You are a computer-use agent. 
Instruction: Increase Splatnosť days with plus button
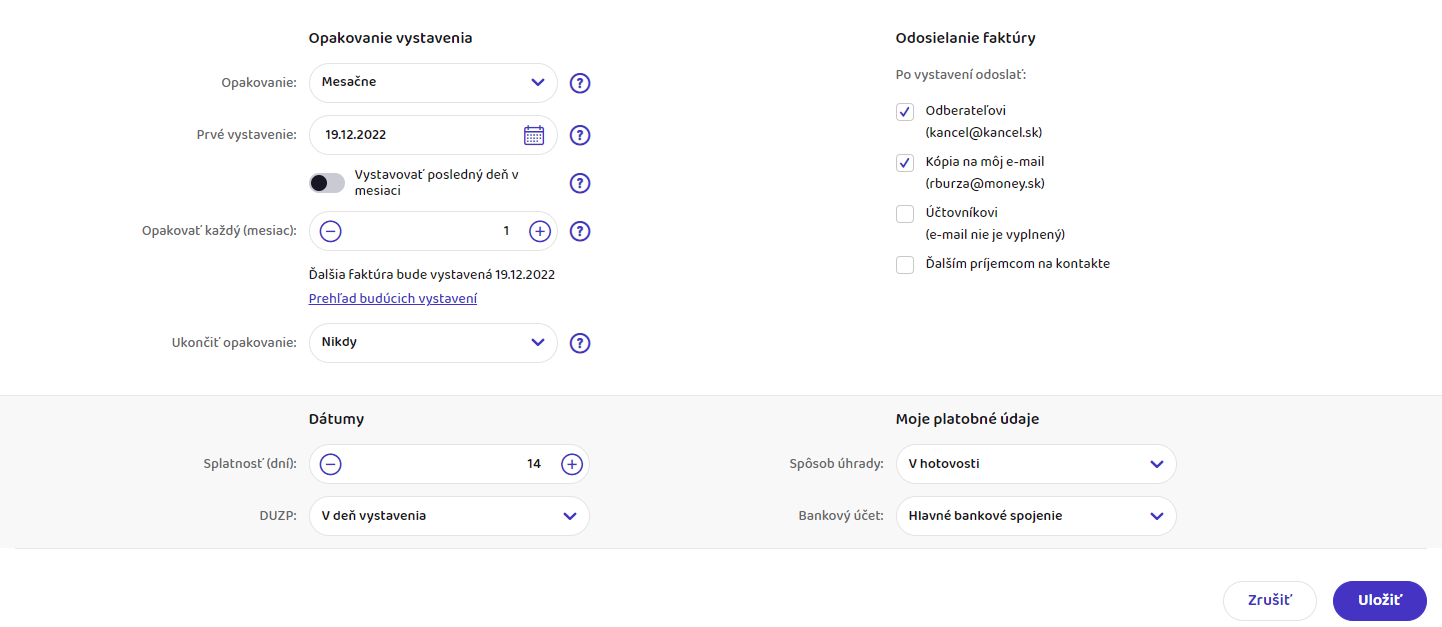click(x=571, y=464)
